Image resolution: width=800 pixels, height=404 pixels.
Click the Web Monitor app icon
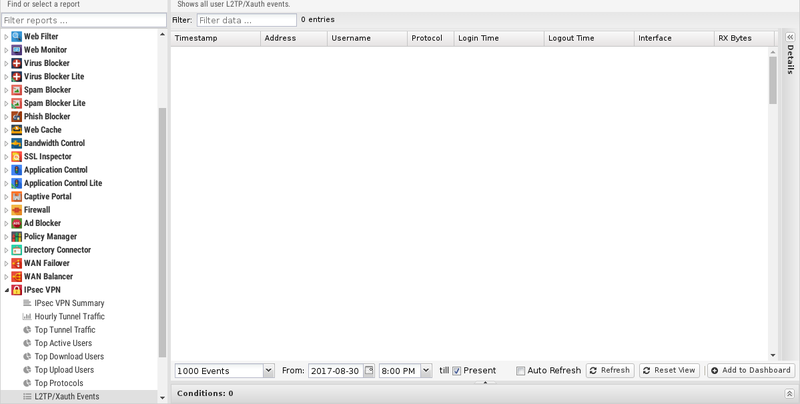(16, 49)
